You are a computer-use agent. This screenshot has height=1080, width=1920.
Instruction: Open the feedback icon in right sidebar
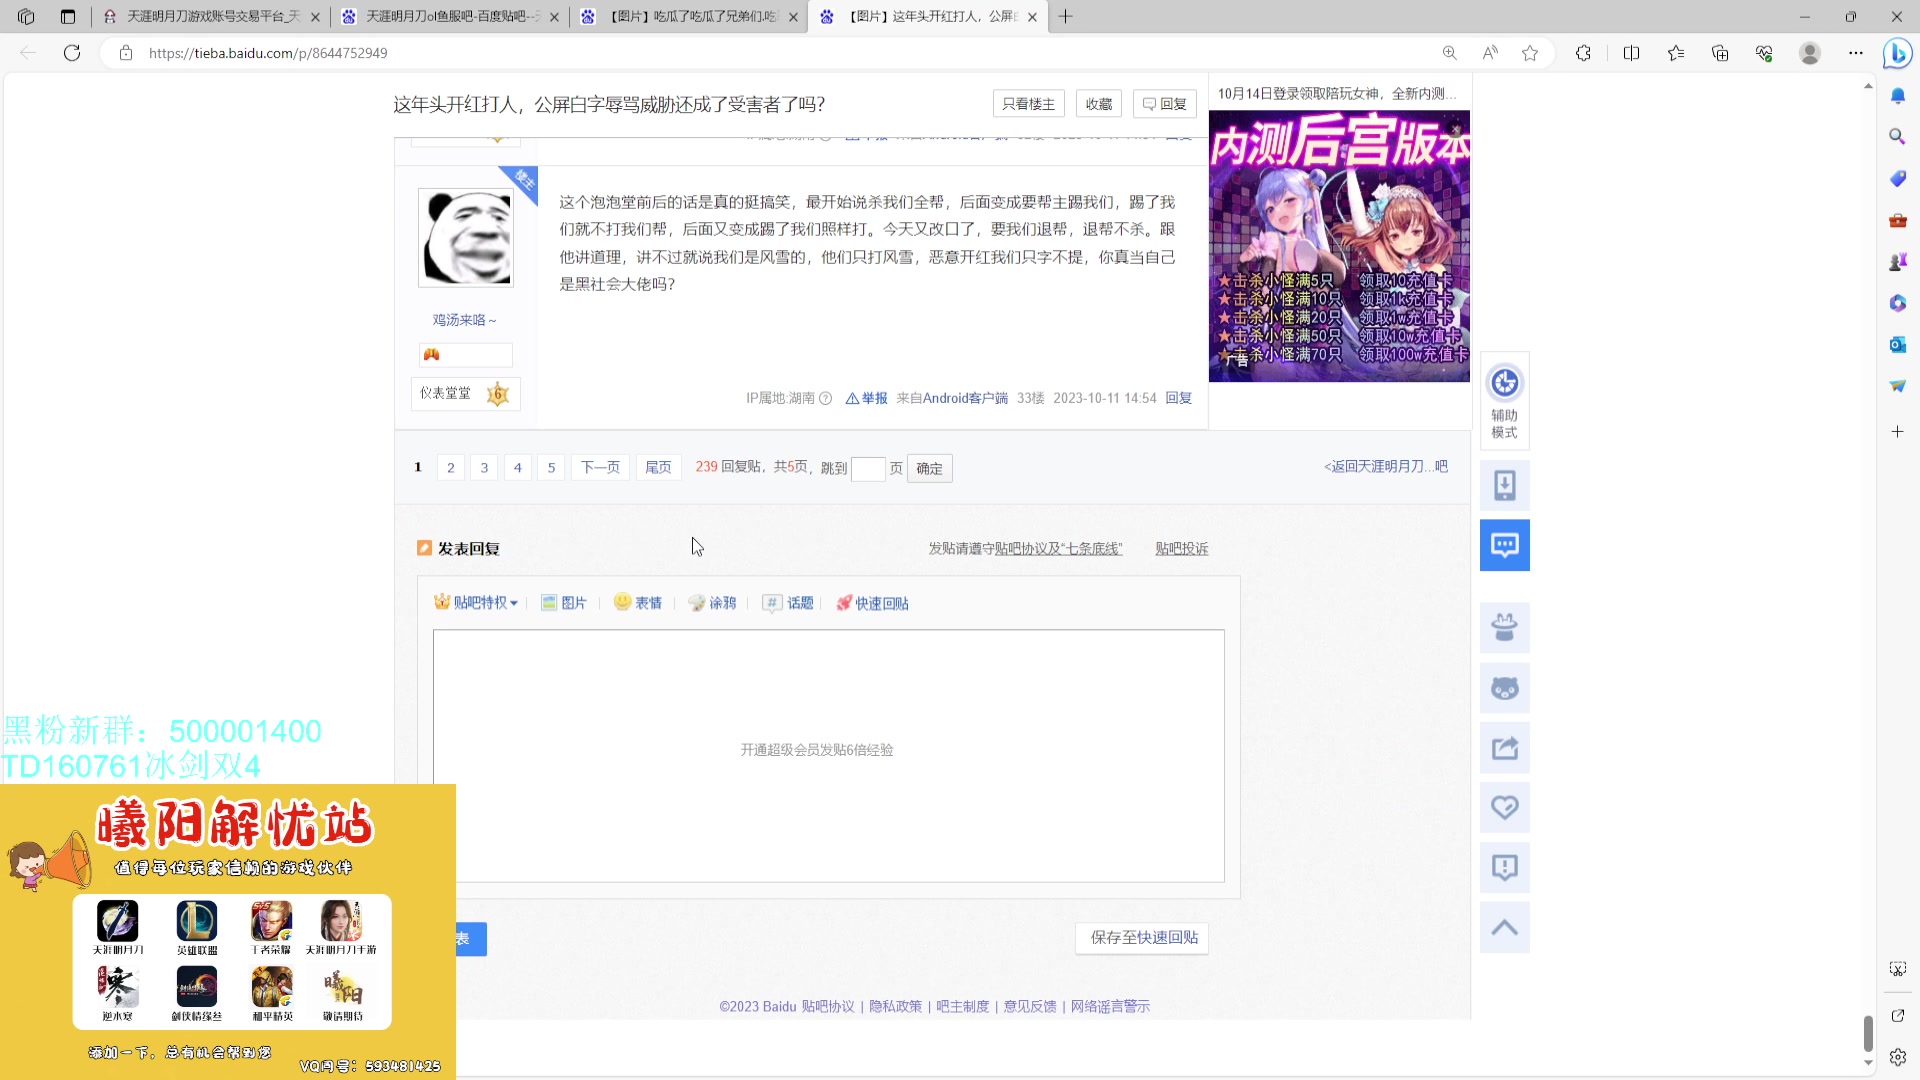pyautogui.click(x=1504, y=867)
